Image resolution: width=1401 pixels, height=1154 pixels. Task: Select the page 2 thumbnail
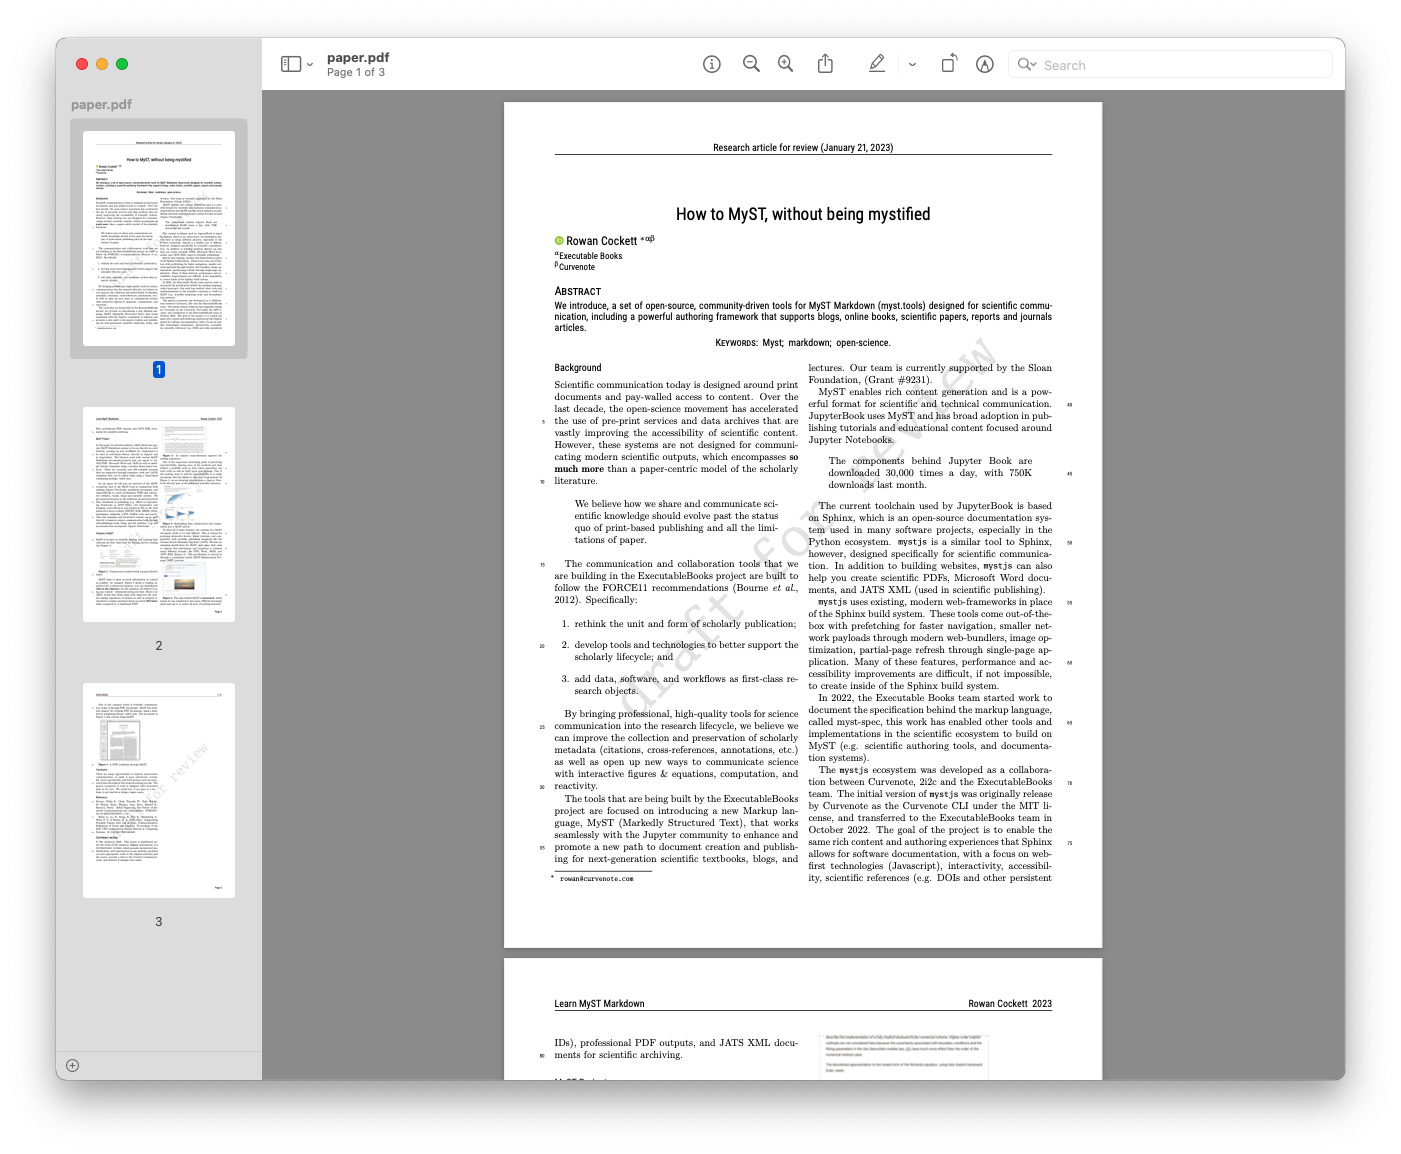point(158,513)
